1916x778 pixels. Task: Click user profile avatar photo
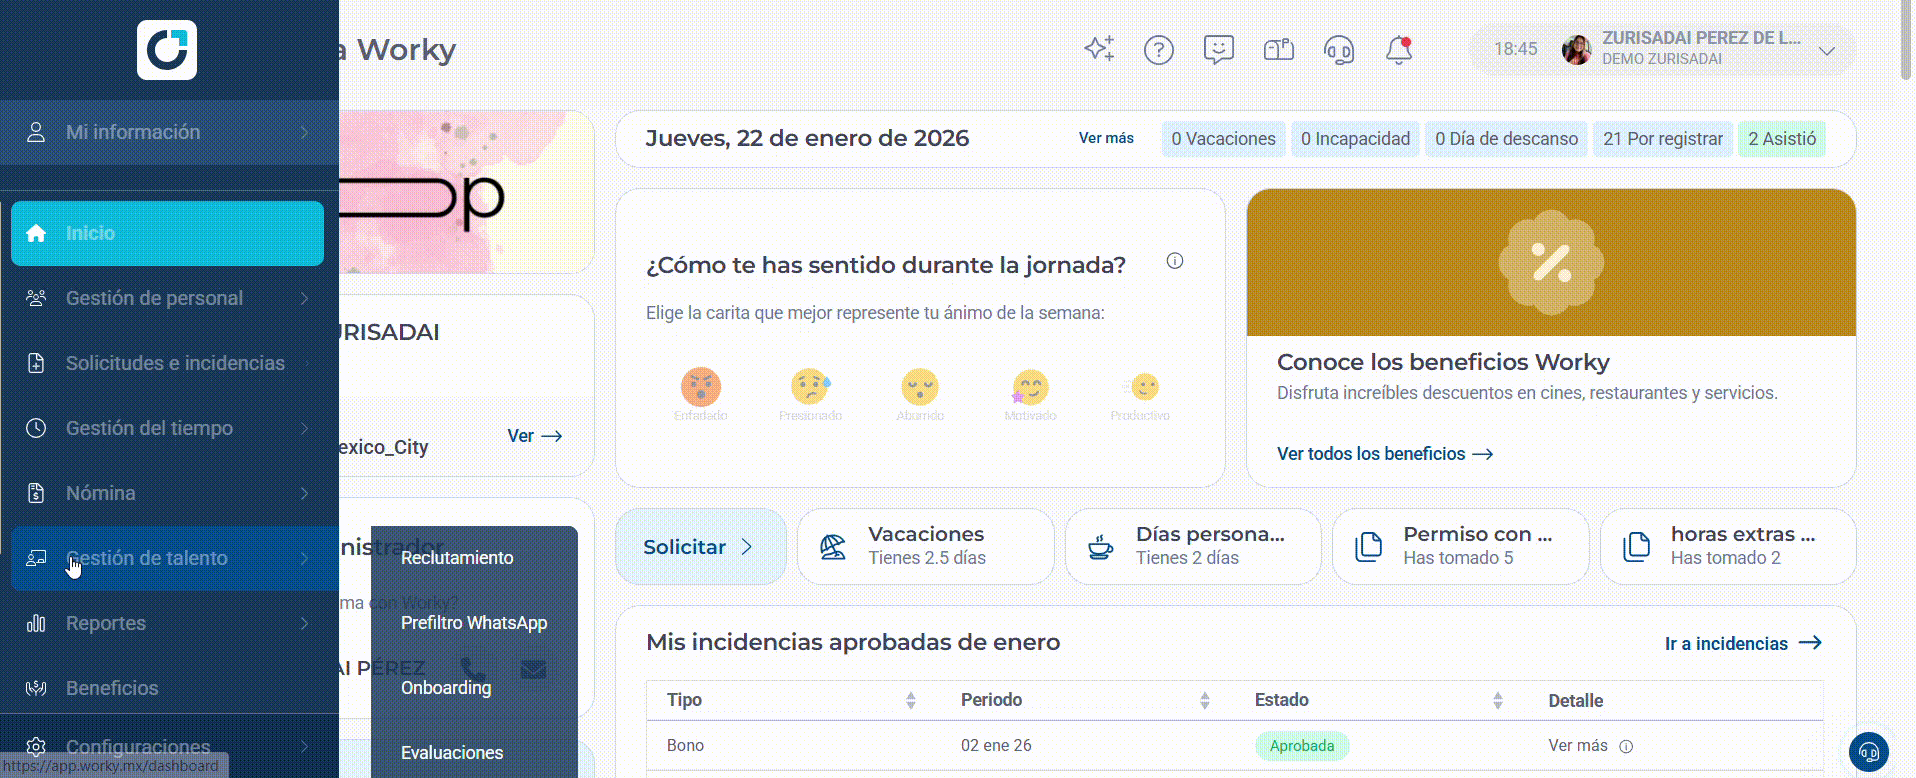coord(1577,49)
